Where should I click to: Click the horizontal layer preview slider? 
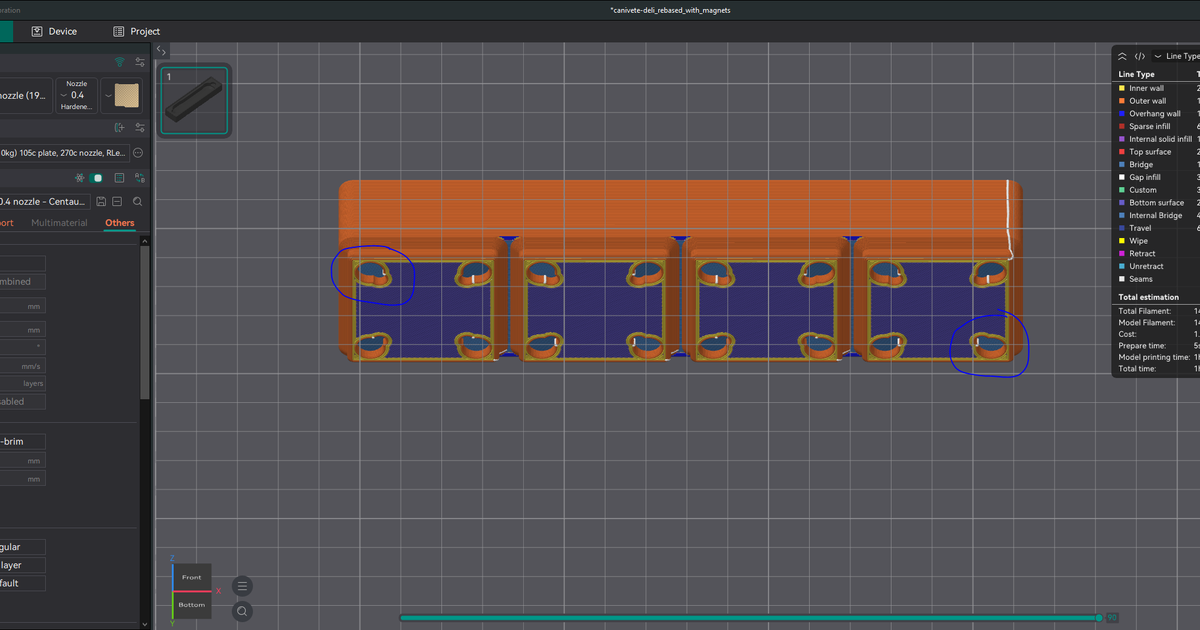(750, 618)
